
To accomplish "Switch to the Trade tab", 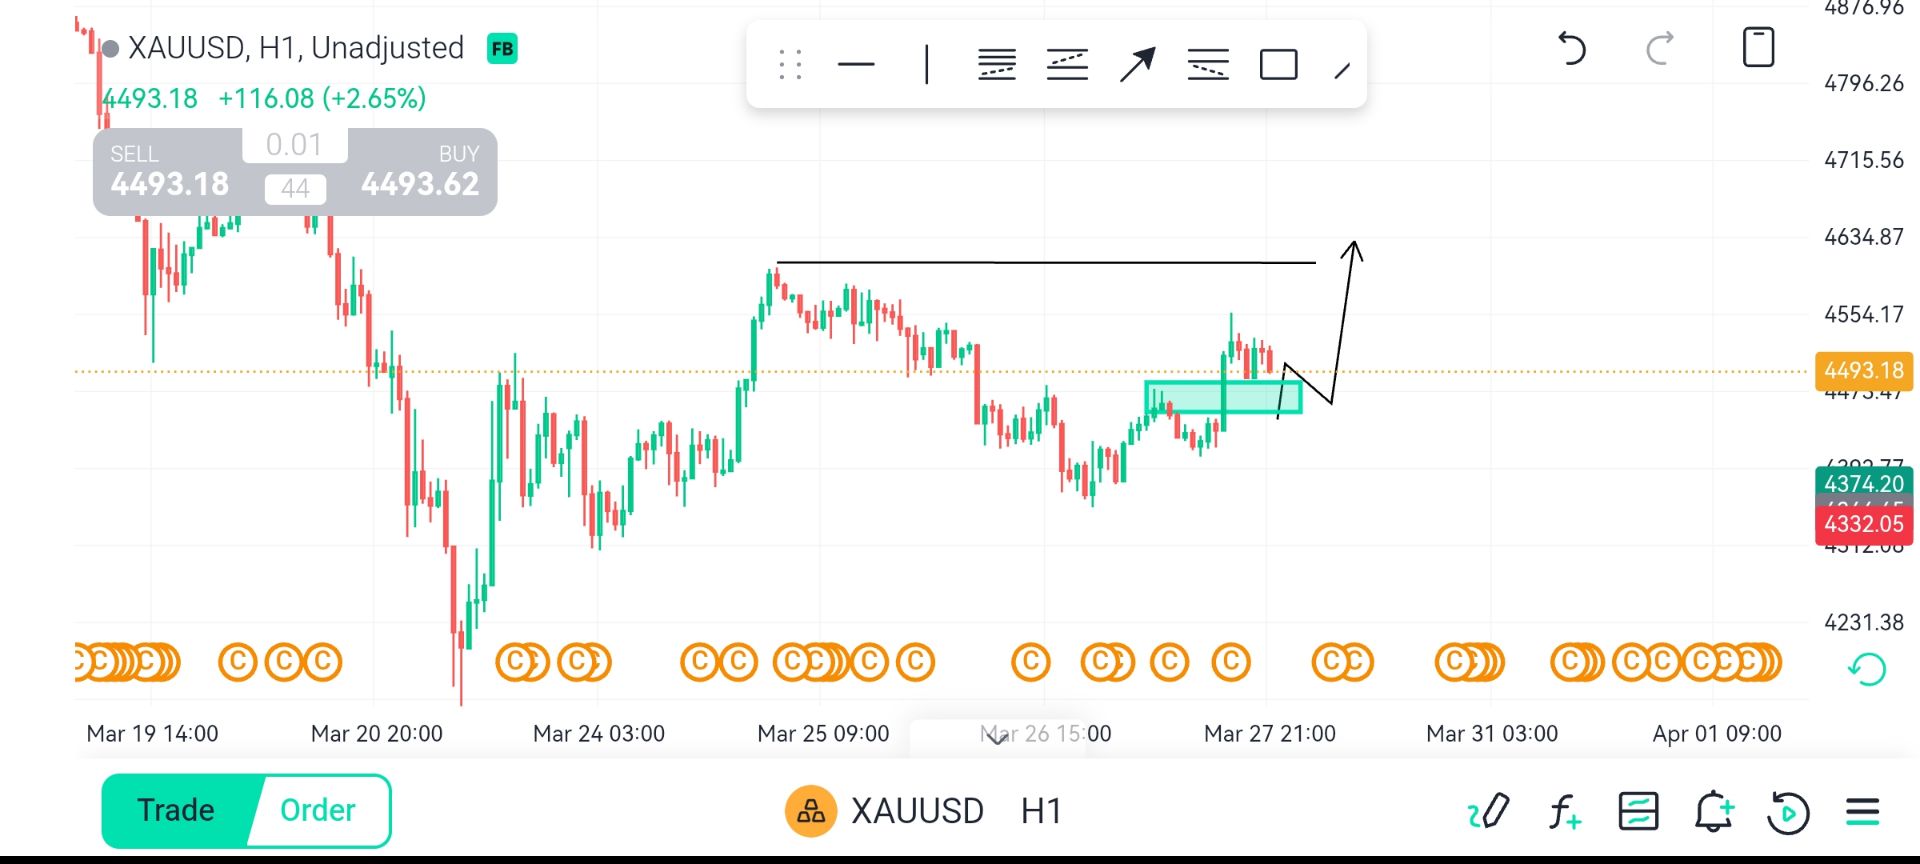I will (x=176, y=810).
